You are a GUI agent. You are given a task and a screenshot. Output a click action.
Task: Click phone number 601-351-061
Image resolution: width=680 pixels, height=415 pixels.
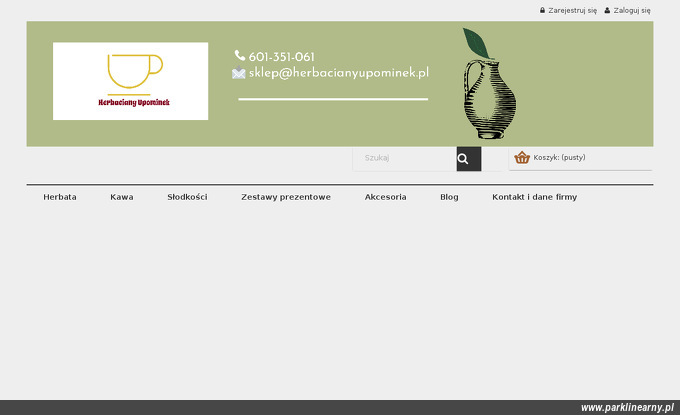[281, 57]
